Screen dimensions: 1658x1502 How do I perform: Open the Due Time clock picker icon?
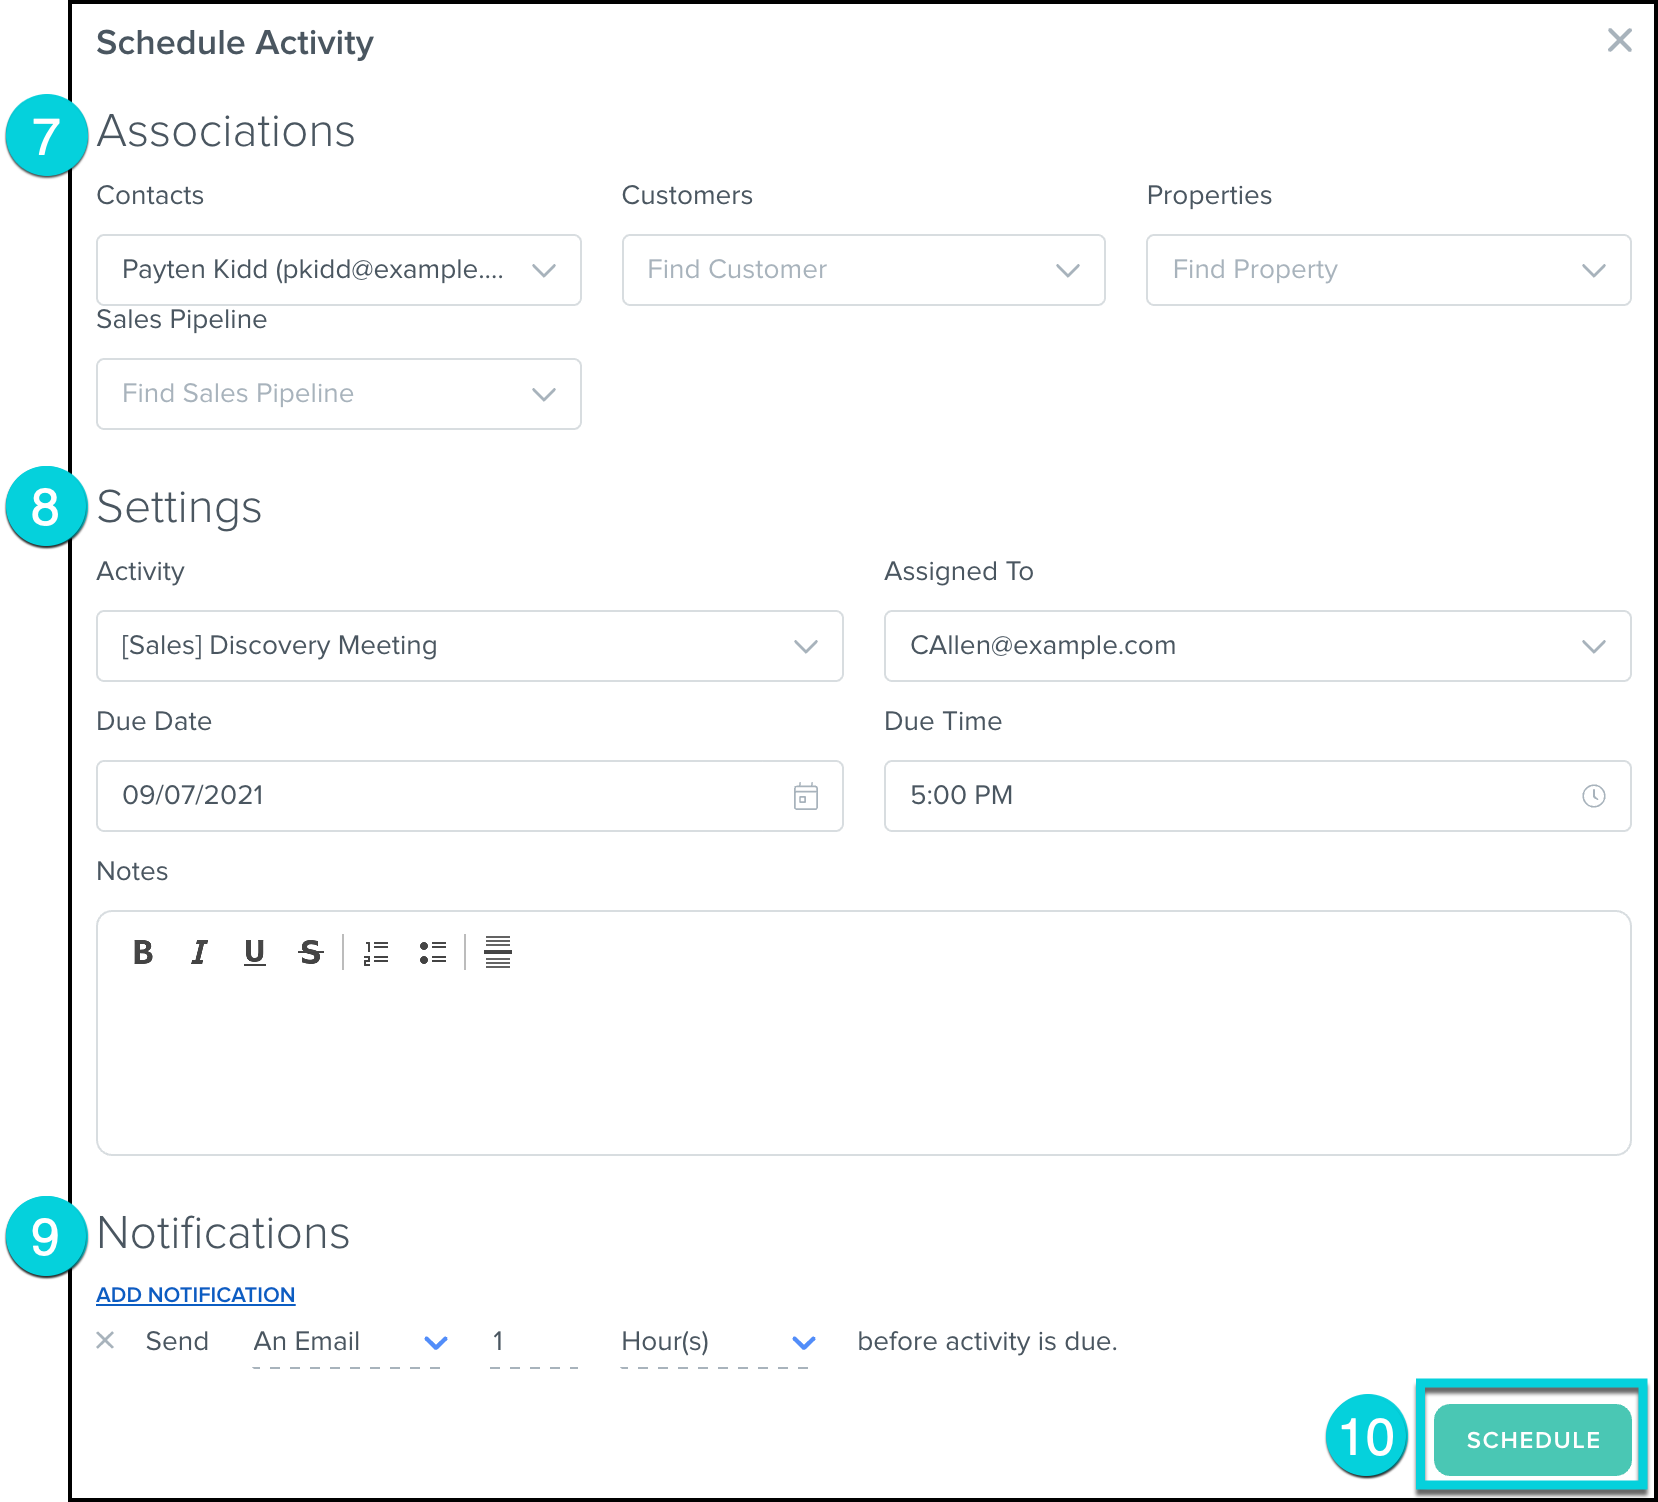point(1593,796)
